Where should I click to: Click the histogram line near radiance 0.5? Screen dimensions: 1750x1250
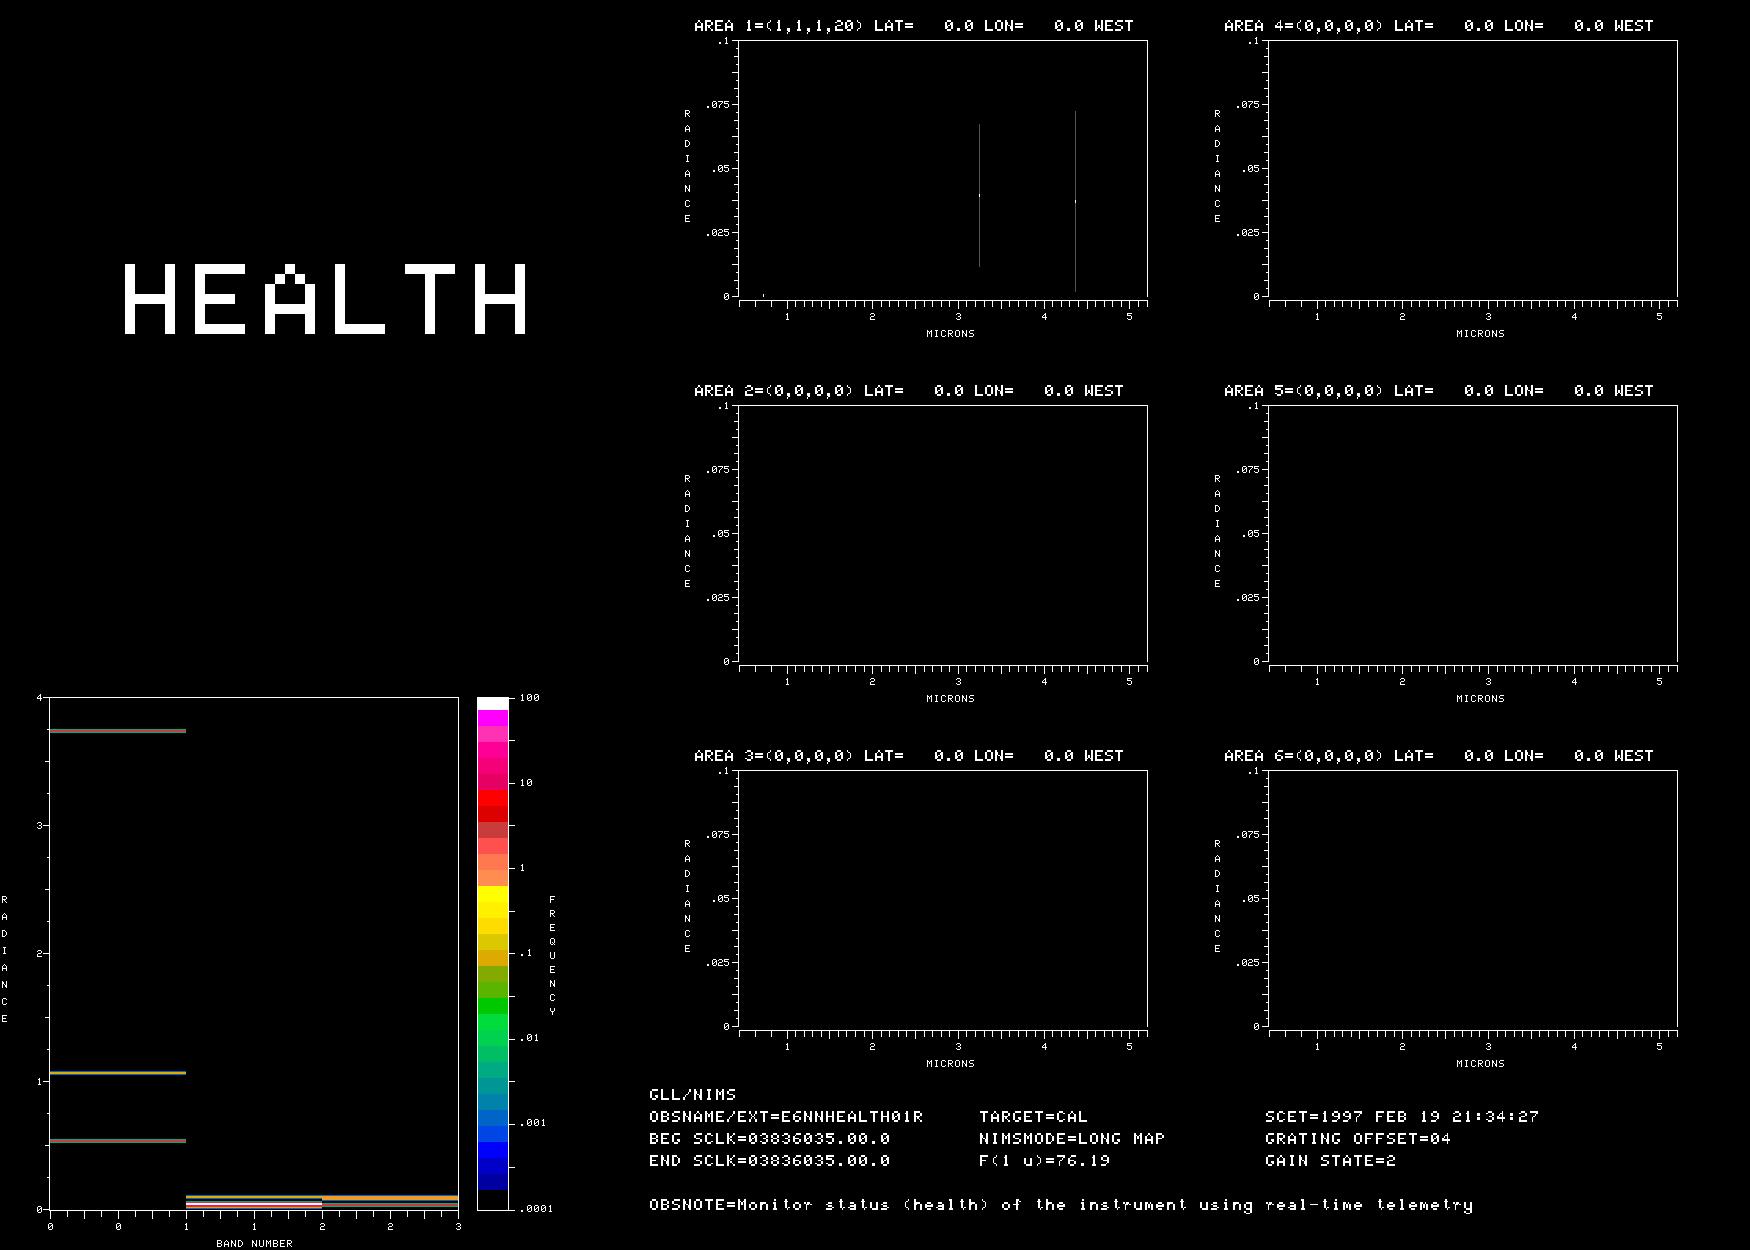117,1141
